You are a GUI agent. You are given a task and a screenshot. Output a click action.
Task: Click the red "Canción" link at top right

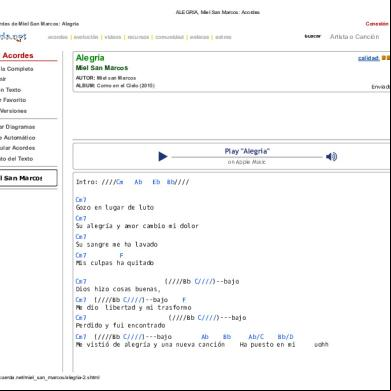pos(377,24)
